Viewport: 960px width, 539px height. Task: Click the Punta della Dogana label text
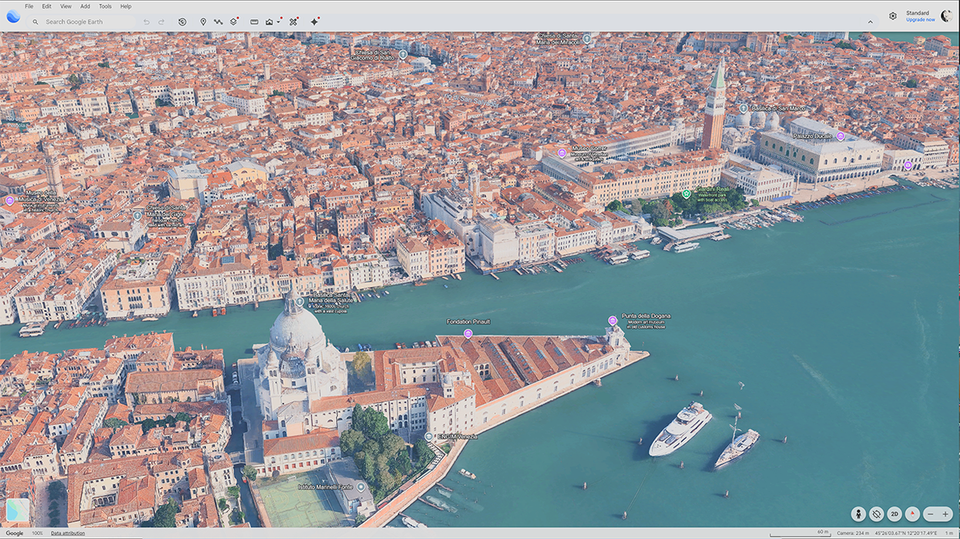coord(646,317)
